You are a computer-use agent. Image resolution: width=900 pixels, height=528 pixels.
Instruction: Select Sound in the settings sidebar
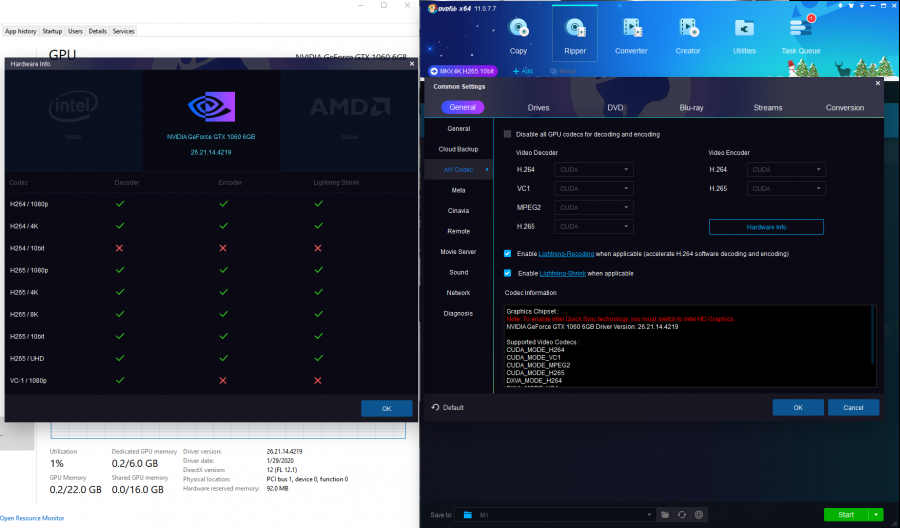(459, 272)
